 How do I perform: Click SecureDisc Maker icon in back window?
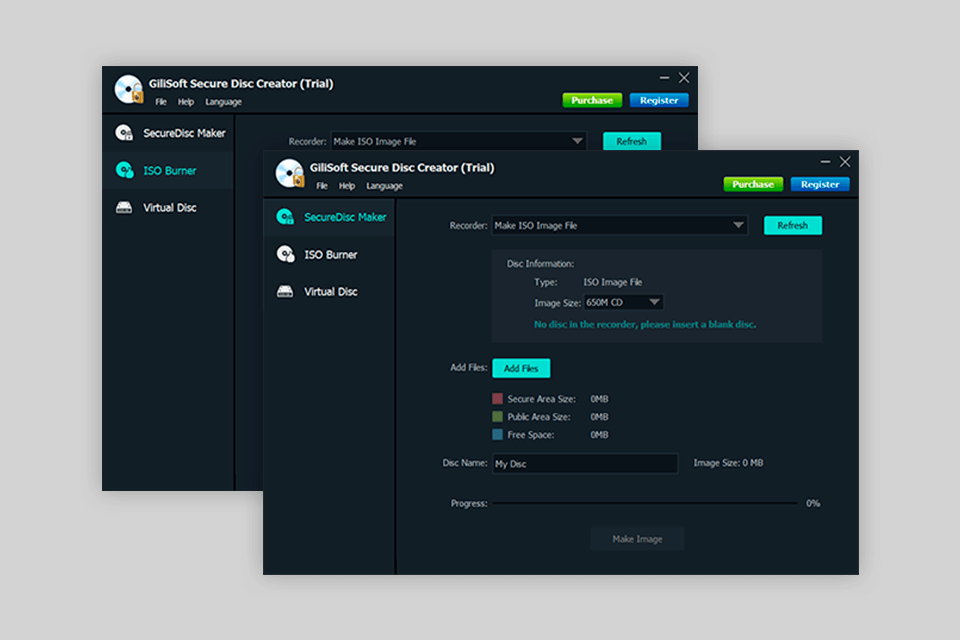tap(124, 133)
